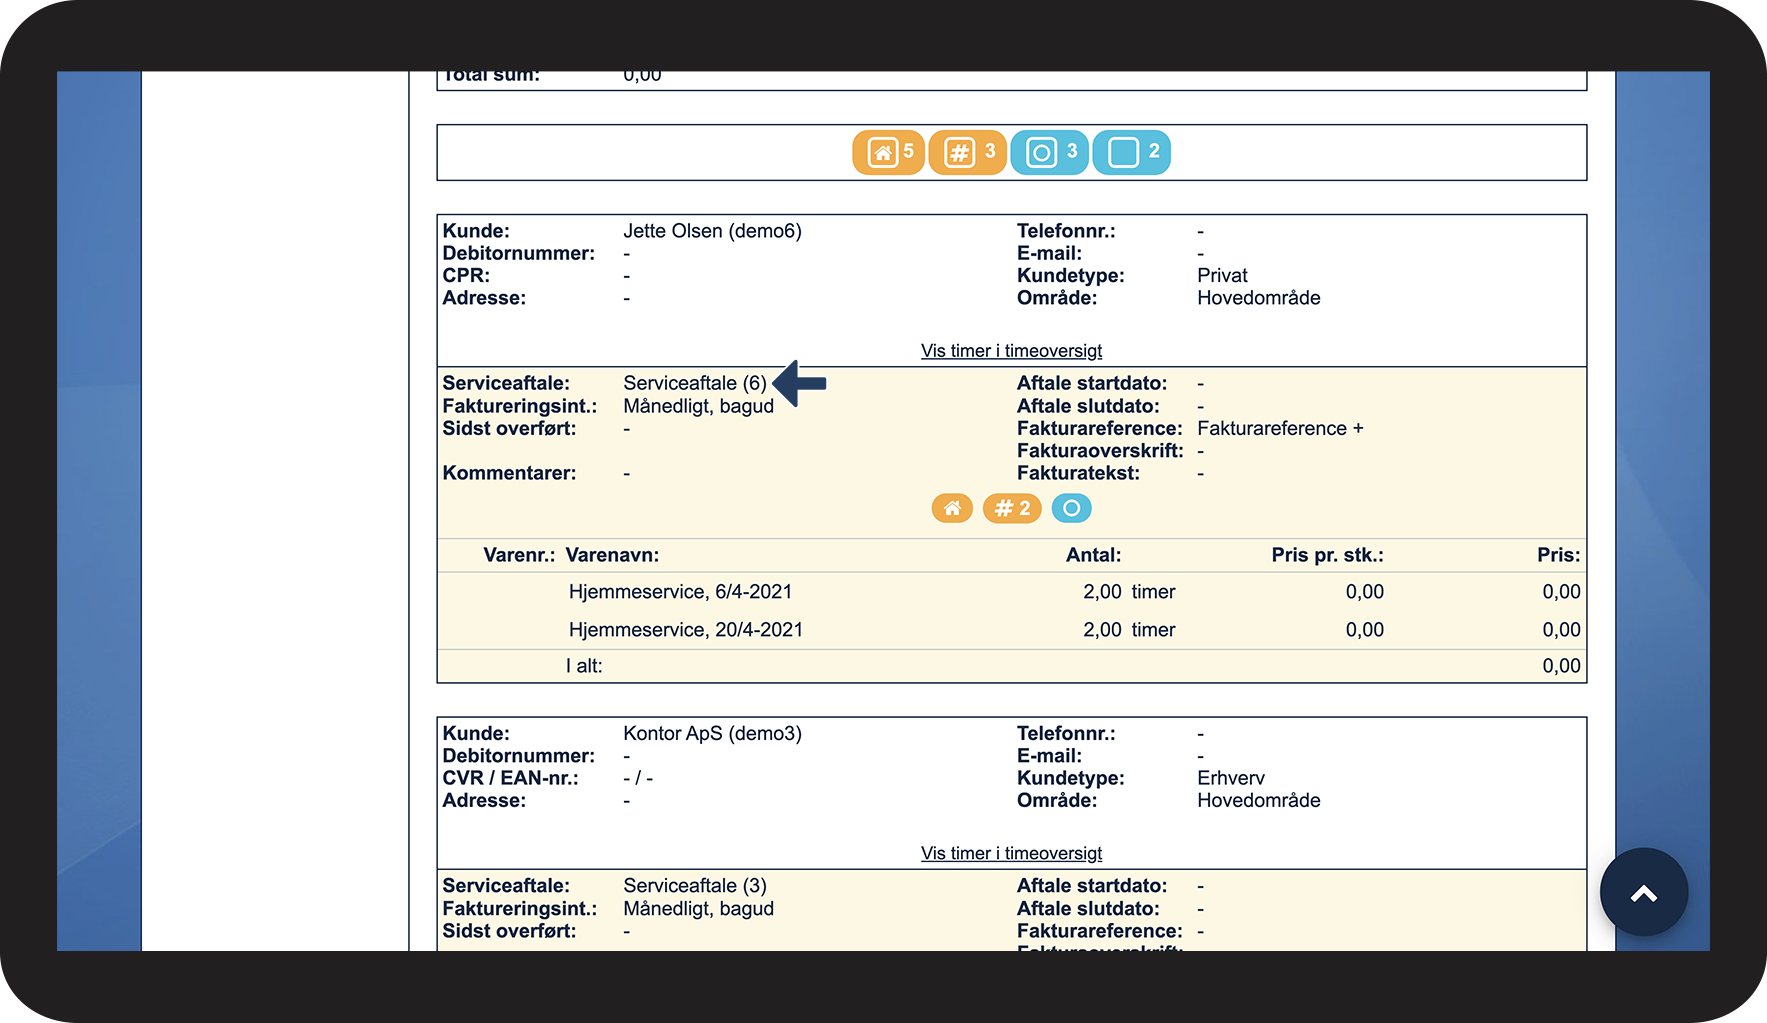Click the orange house badge showing 5
The width and height of the screenshot is (1767, 1023).
tap(888, 152)
